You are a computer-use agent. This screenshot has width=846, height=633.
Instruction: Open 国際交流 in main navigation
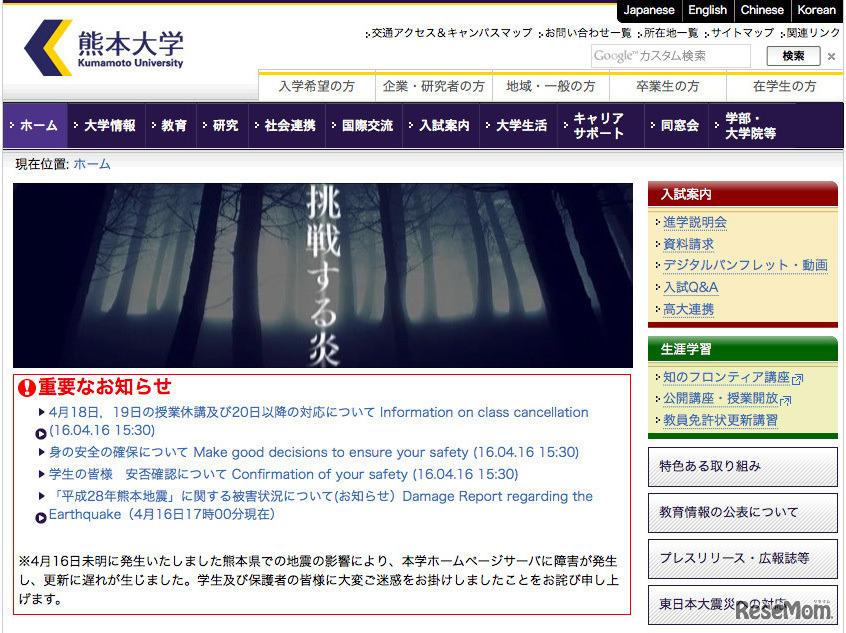pyautogui.click(x=364, y=125)
